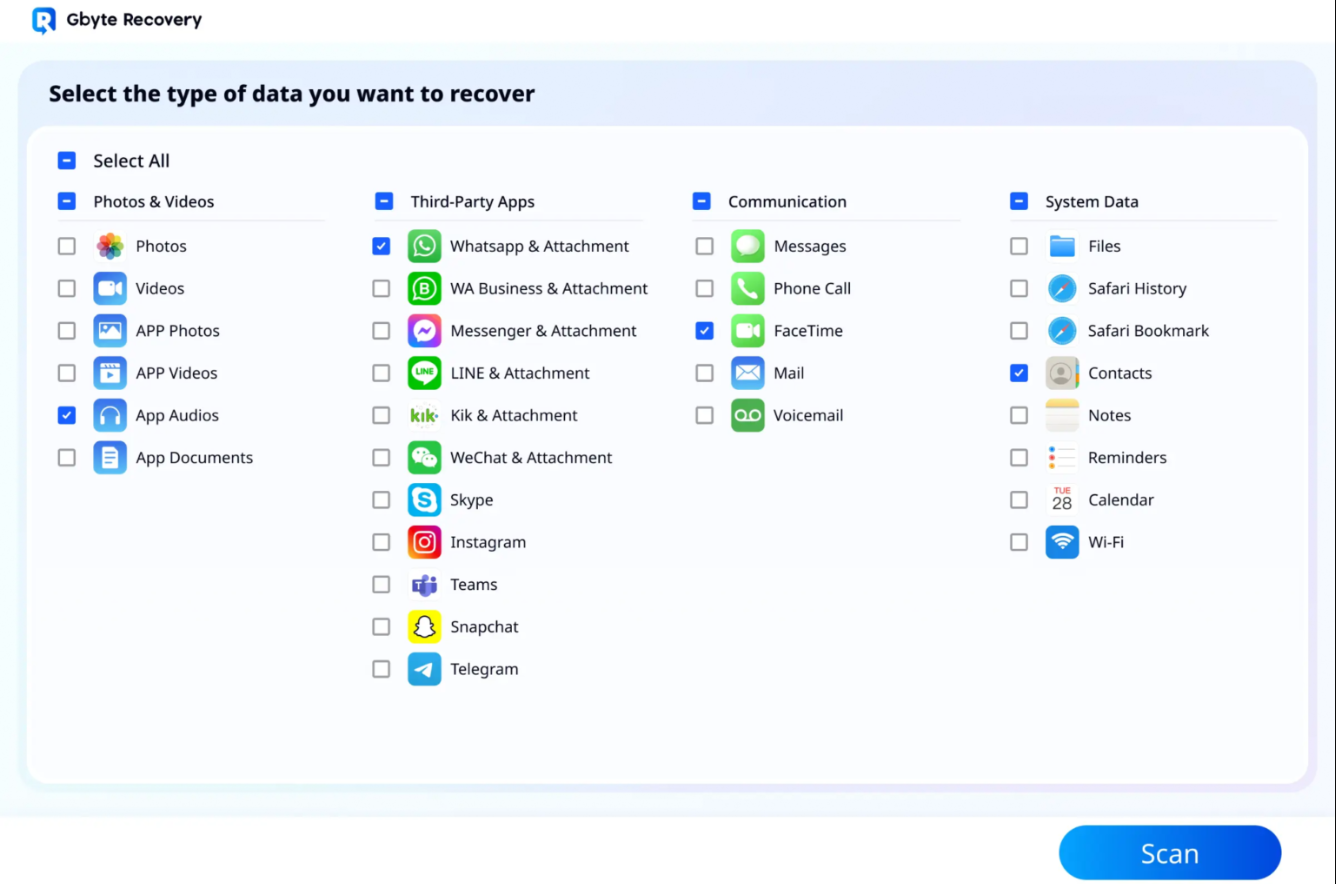Screen dimensions: 1336x884
Task: Click the WeChat & Attachment label
Action: [x=531, y=458]
